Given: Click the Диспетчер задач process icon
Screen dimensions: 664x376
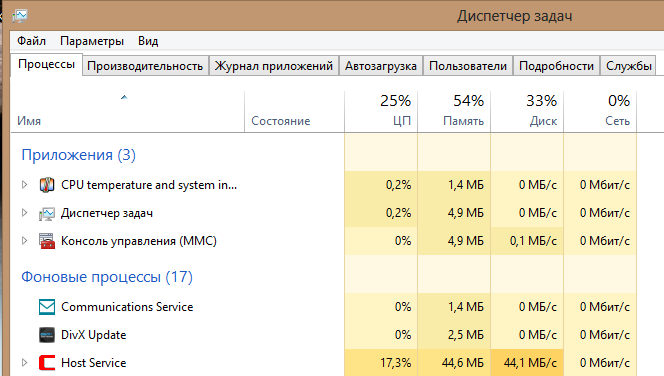Looking at the screenshot, I should [47, 213].
